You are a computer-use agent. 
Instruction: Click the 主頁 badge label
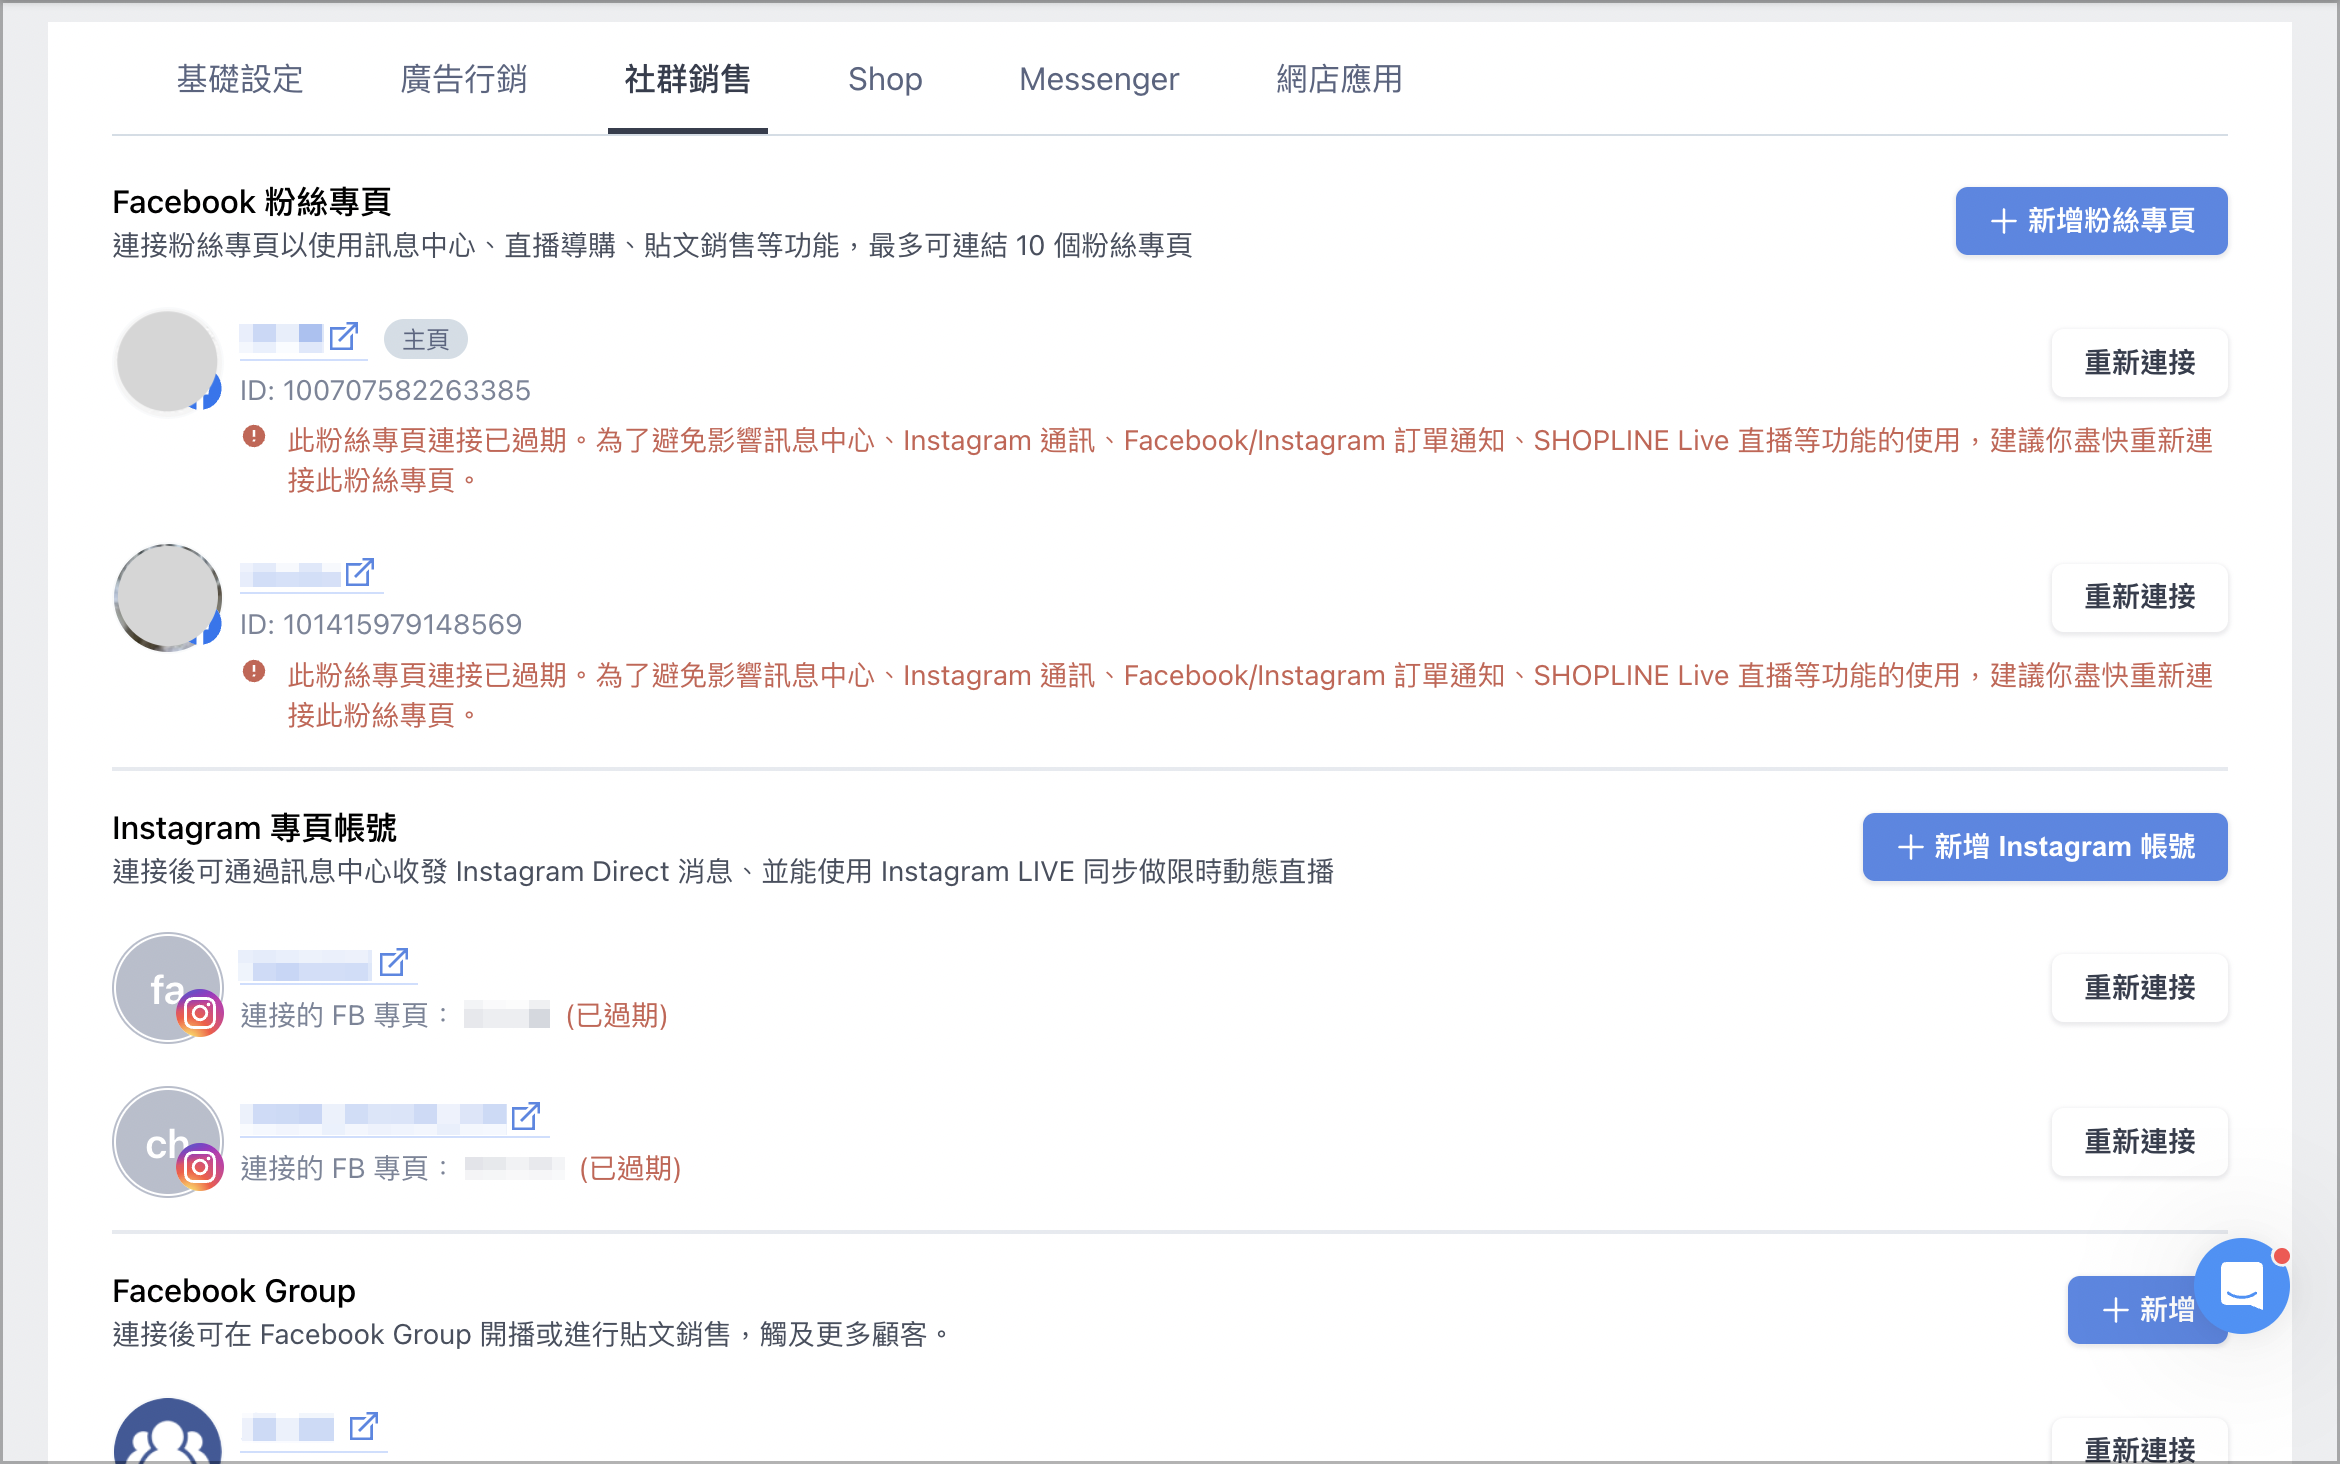pyautogui.click(x=426, y=340)
